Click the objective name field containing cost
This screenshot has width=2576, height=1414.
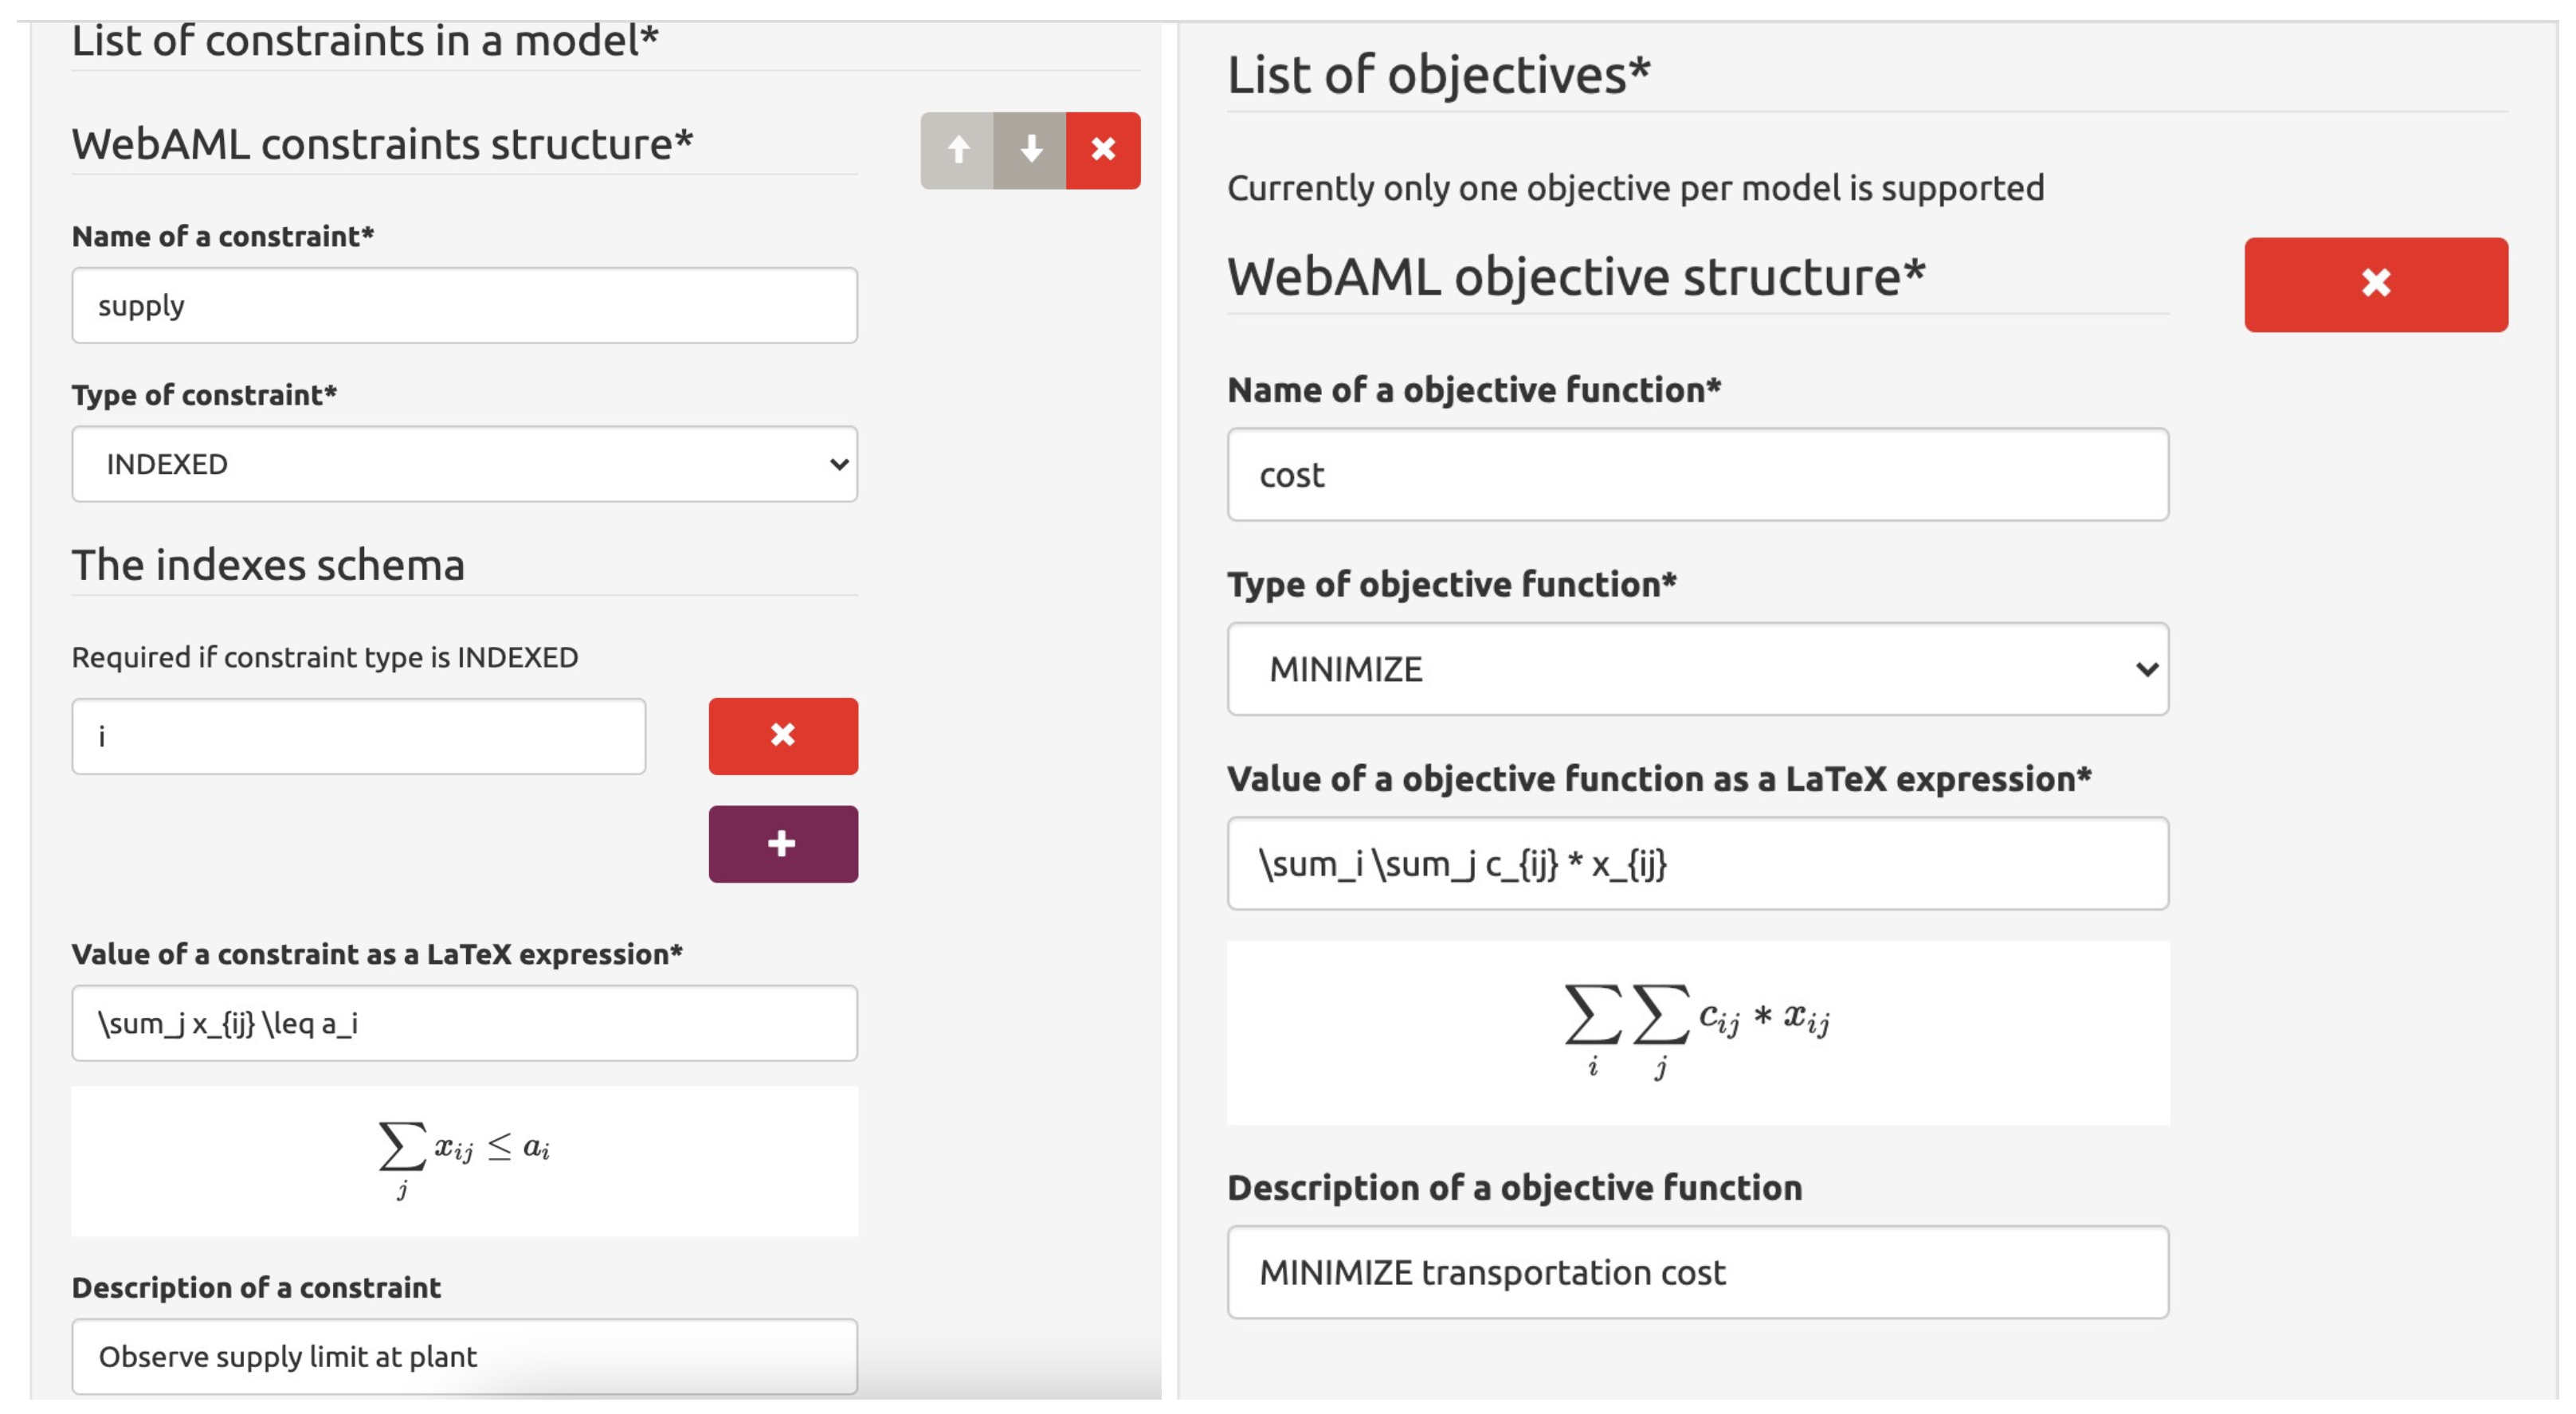pyautogui.click(x=1697, y=474)
